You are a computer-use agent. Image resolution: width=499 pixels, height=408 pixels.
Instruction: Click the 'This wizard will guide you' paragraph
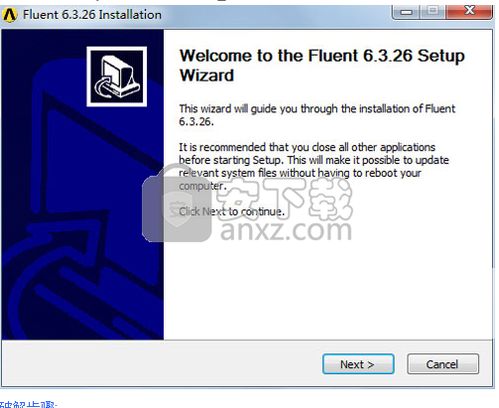317,115
